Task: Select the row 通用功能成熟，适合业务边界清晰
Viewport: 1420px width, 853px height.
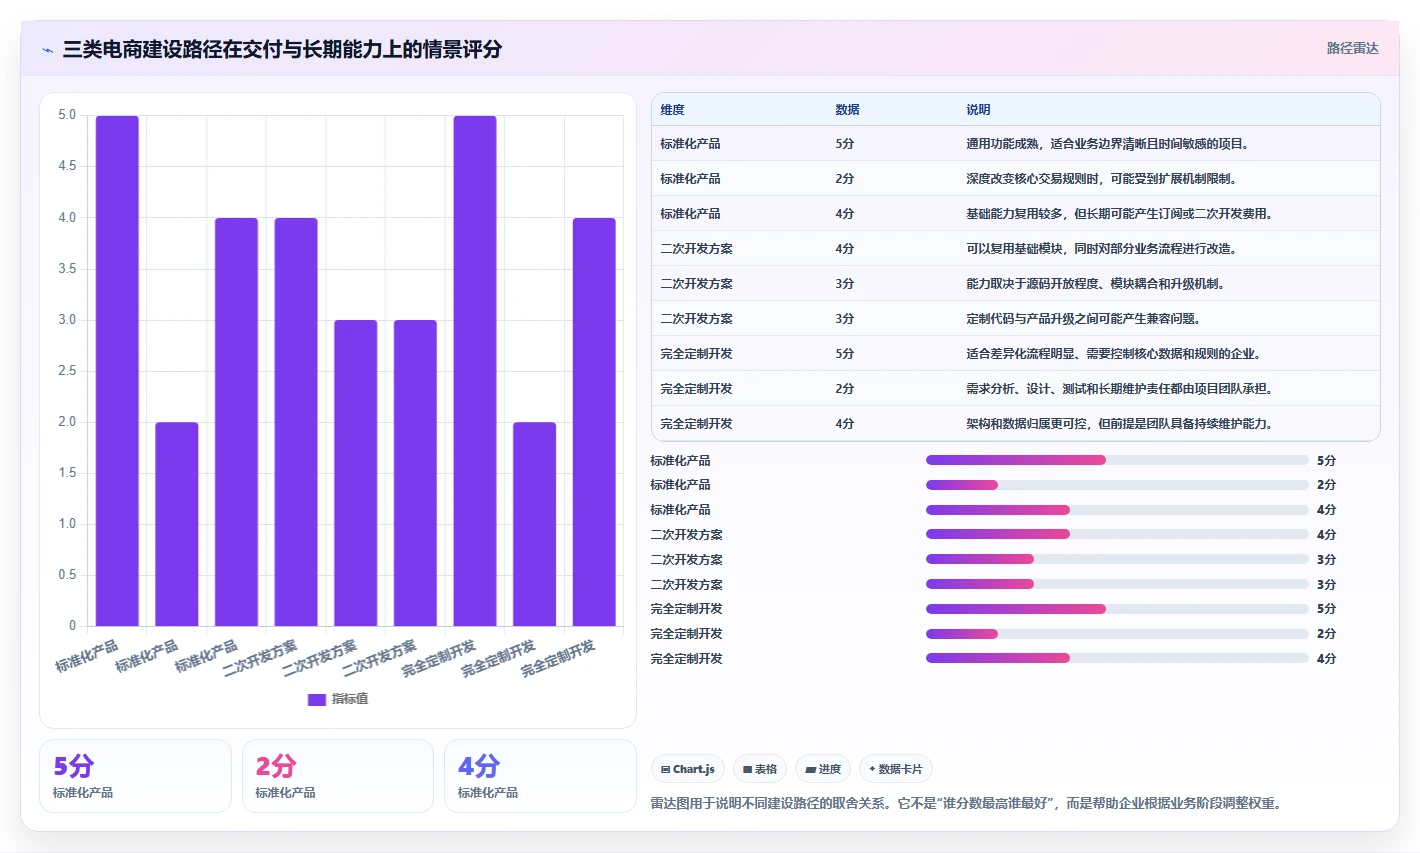Action: tap(1016, 144)
